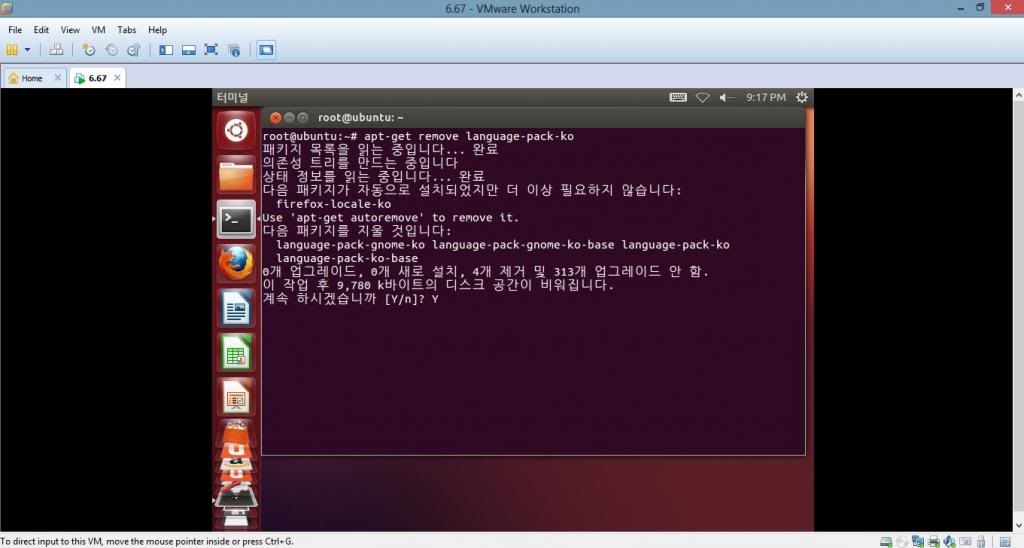This screenshot has height=548, width=1024.
Task: Click the scroll up arrow on VM view
Action: 1018,95
